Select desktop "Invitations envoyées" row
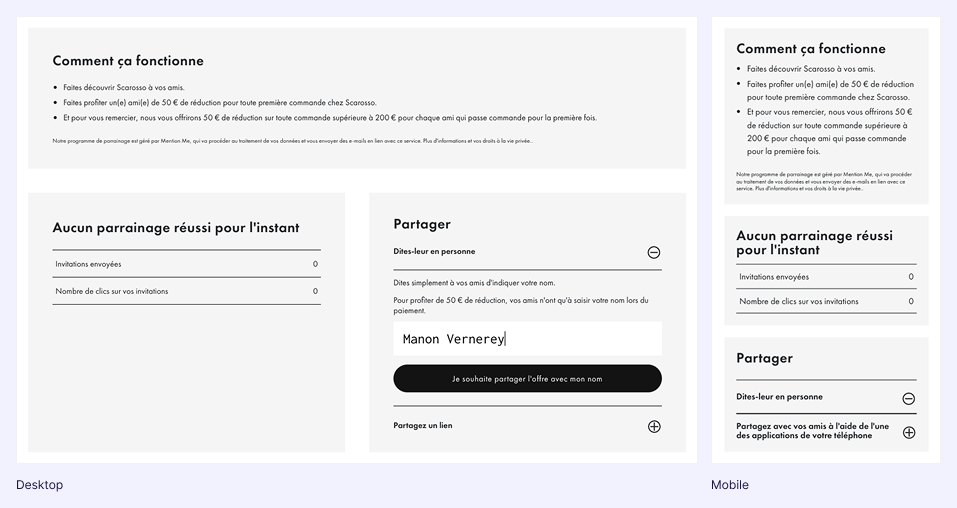957x508 pixels. pyautogui.click(x=186, y=264)
